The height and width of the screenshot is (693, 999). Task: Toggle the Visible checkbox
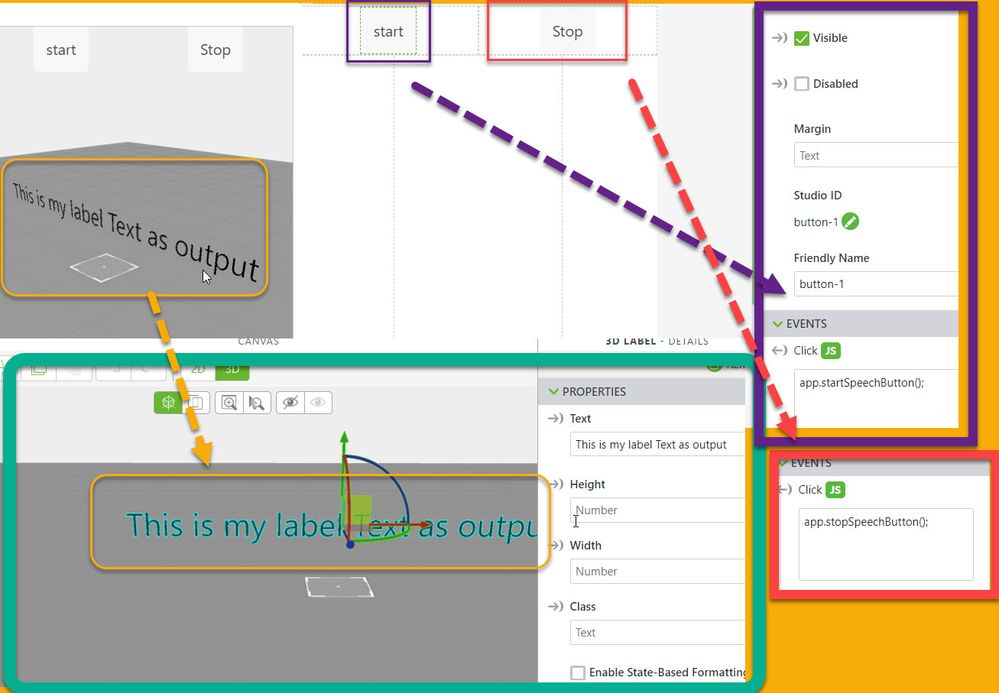coord(801,38)
